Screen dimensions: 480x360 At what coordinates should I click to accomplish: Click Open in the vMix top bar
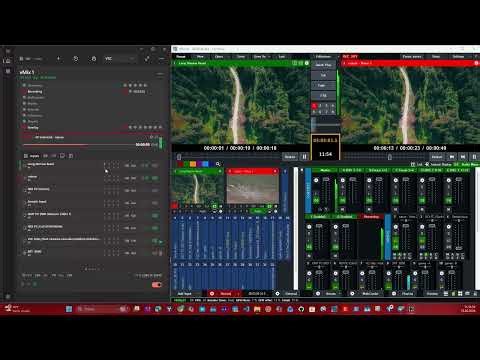(x=219, y=57)
